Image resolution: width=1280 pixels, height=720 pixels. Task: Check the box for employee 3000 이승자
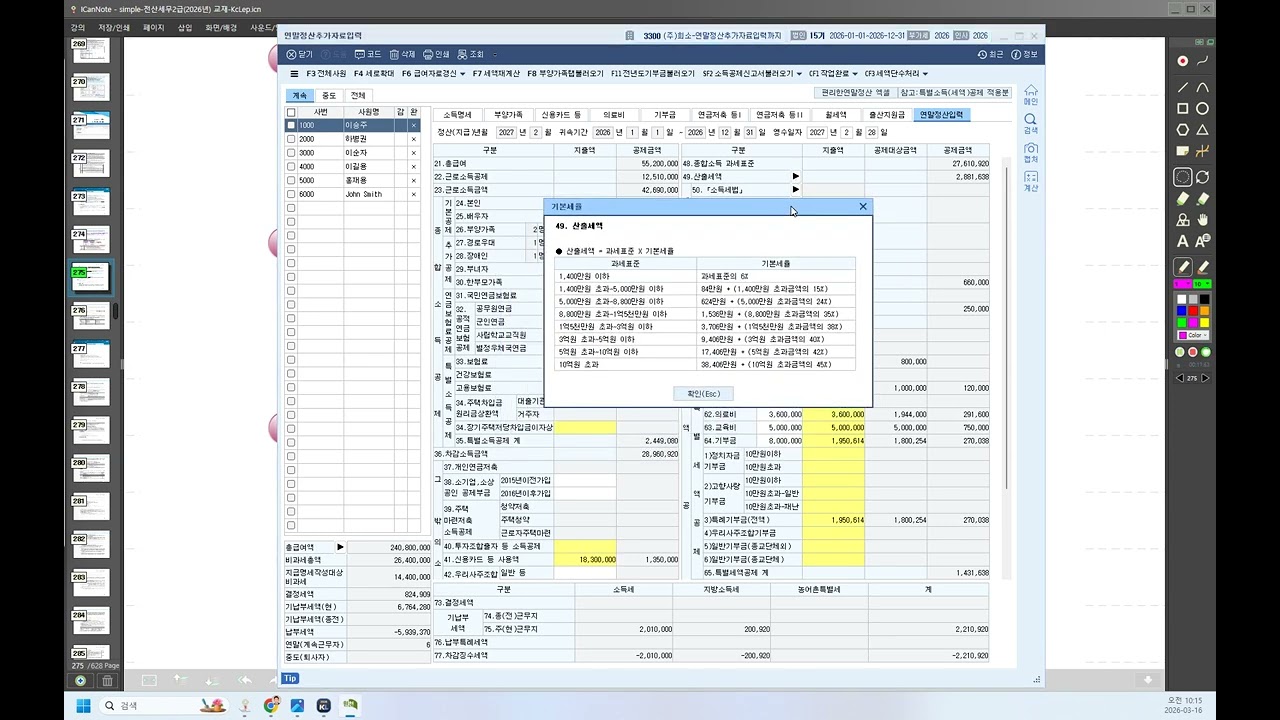[291, 153]
